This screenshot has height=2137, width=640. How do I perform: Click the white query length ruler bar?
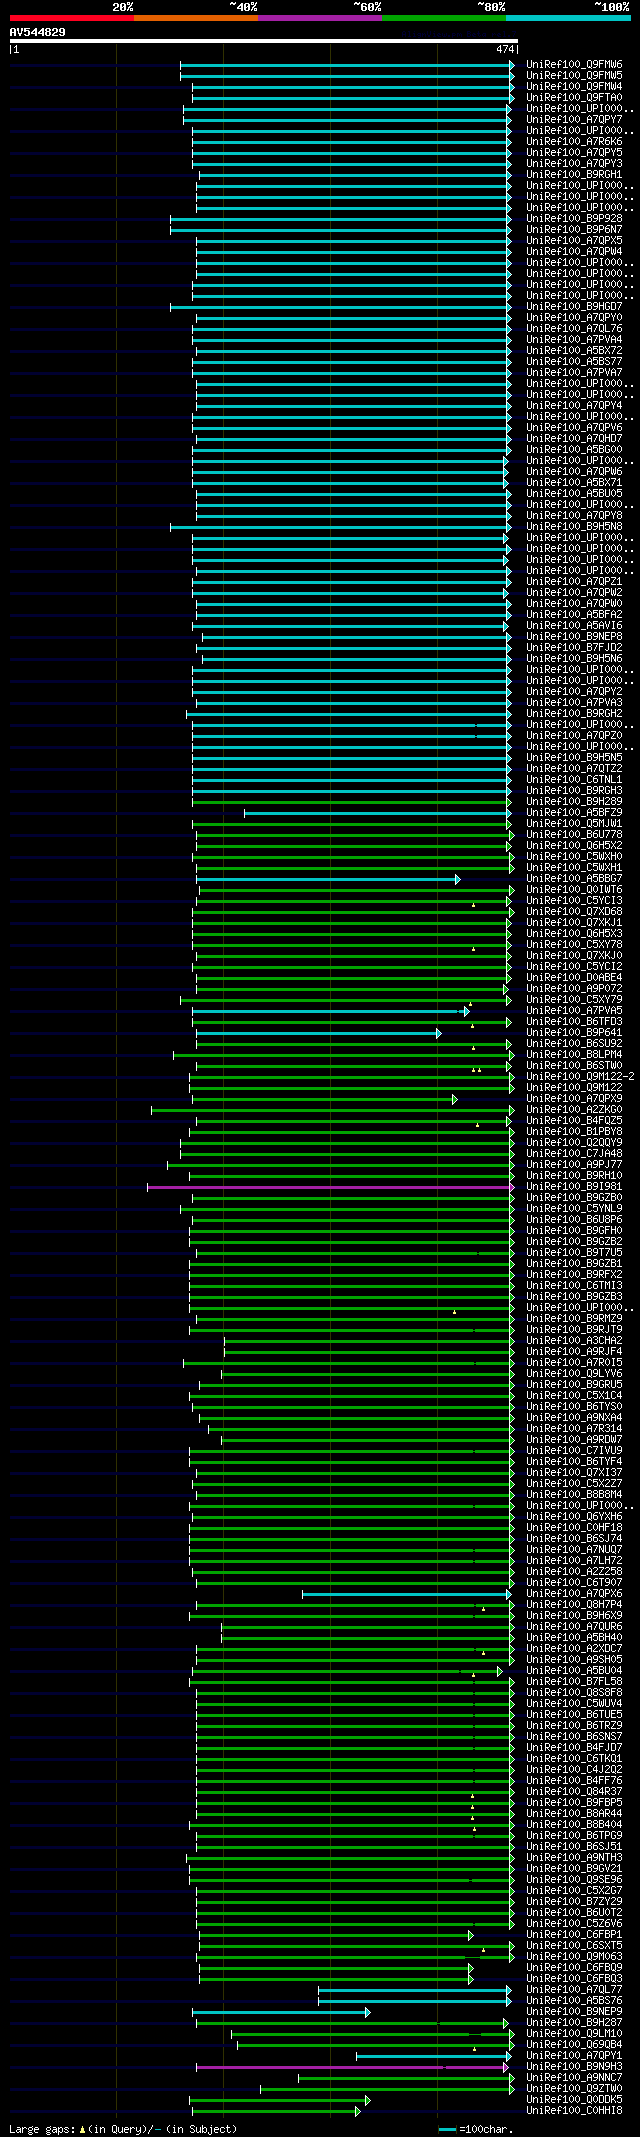pos(263,41)
